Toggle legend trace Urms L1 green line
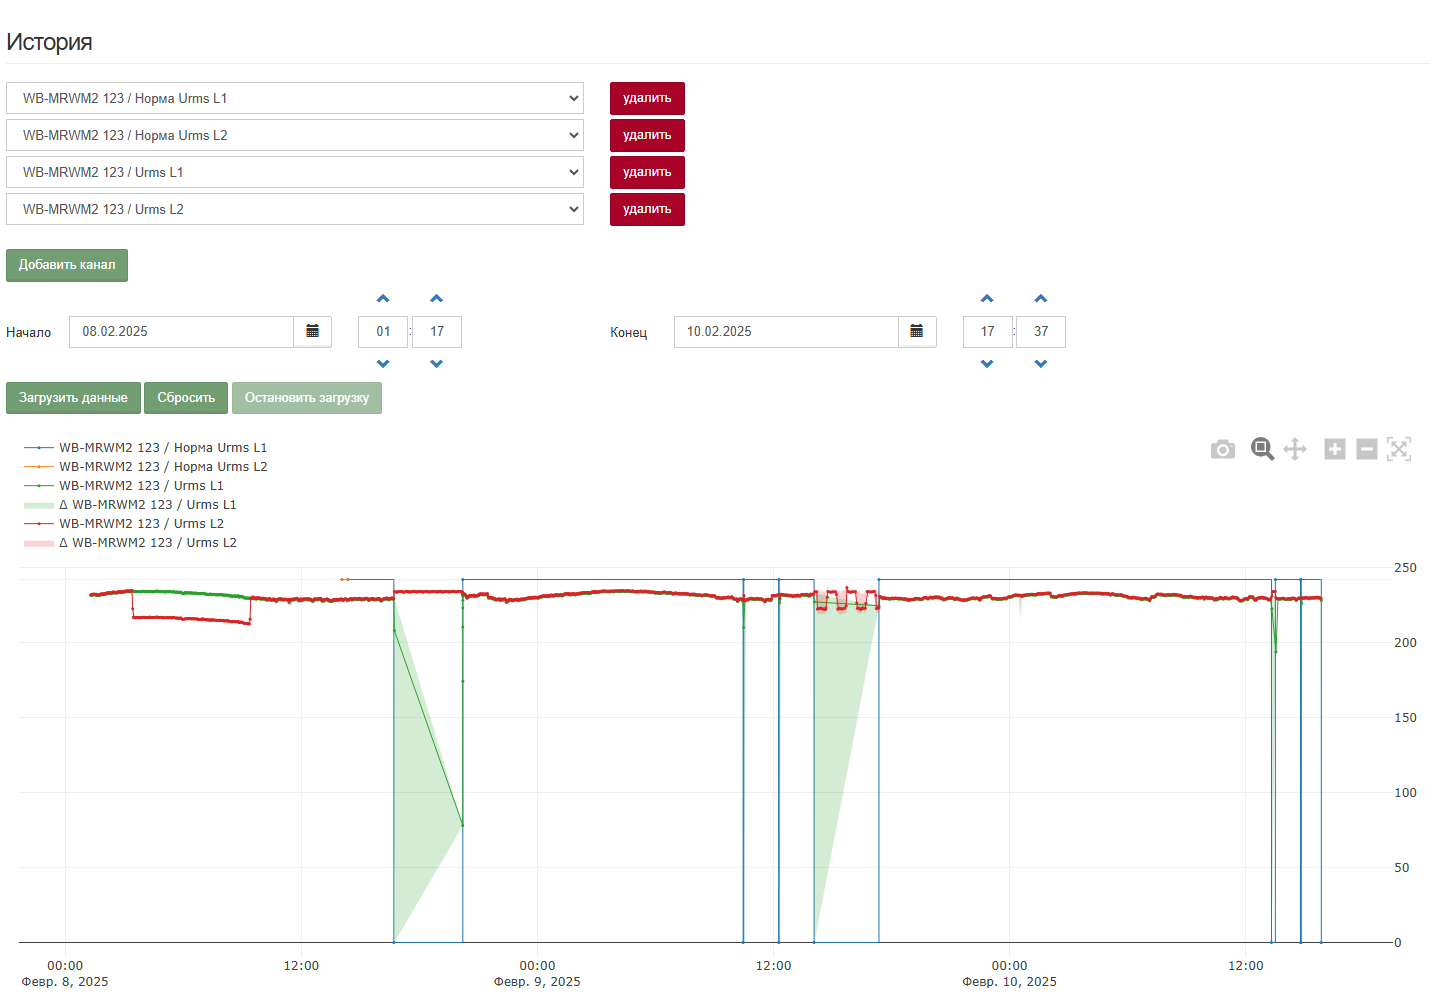The height and width of the screenshot is (1002, 1440). click(124, 486)
